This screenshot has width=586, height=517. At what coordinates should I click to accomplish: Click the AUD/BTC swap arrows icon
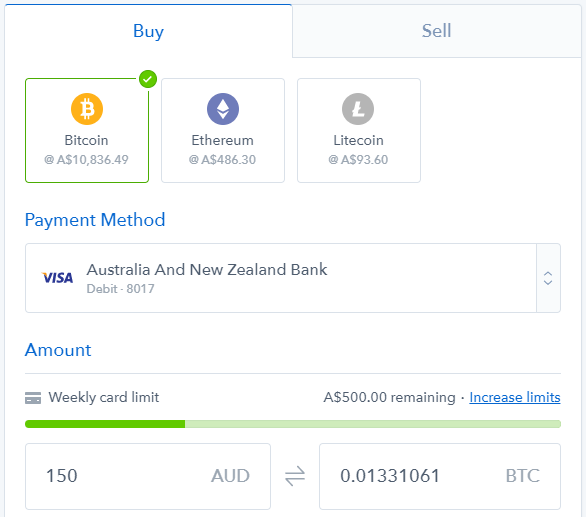tap(295, 476)
